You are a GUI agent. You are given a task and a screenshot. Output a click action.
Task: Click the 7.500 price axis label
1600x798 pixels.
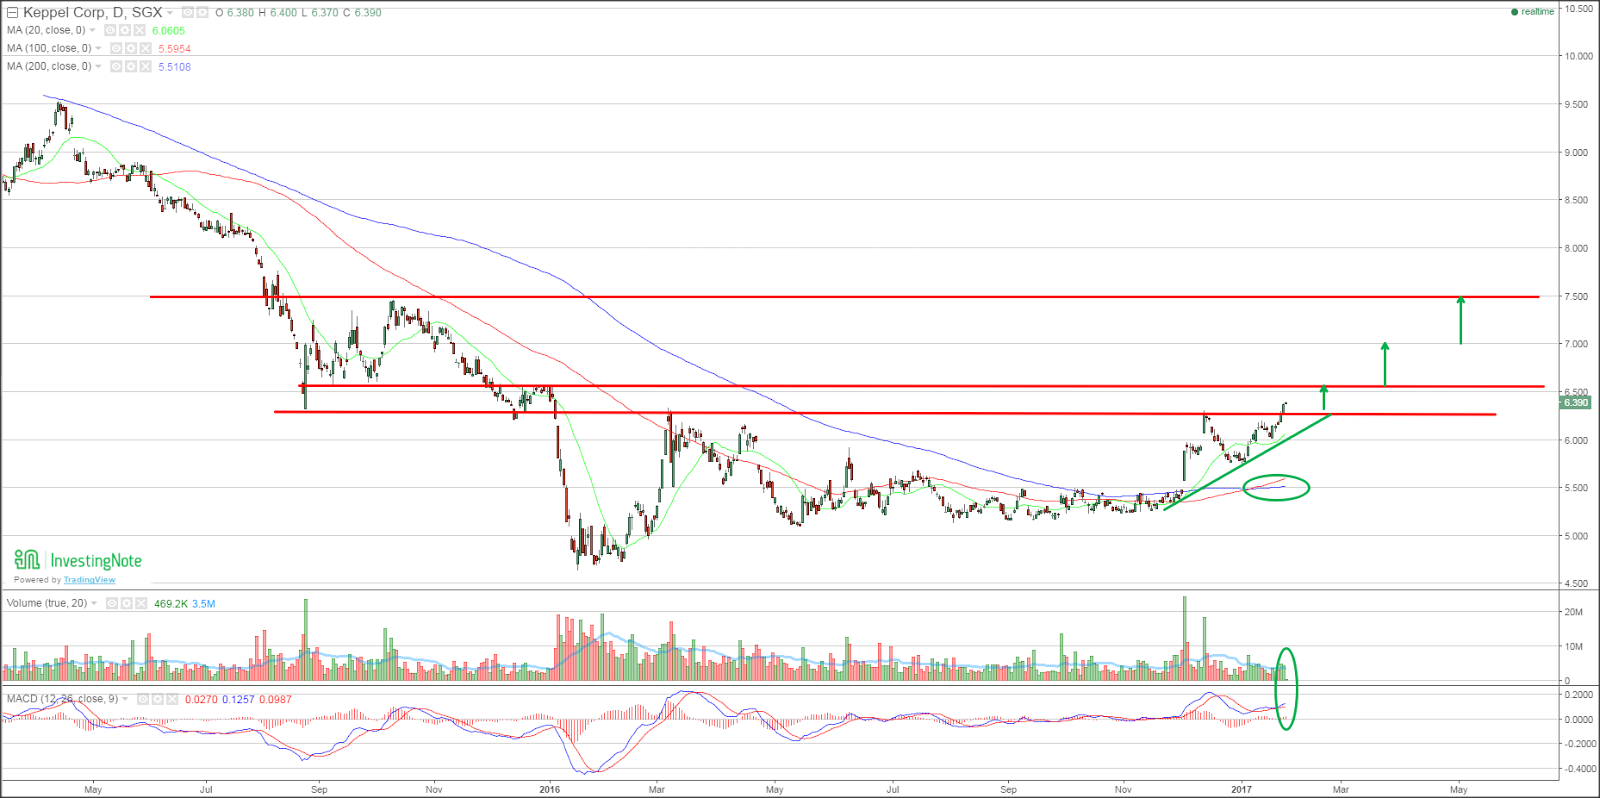(1576, 297)
